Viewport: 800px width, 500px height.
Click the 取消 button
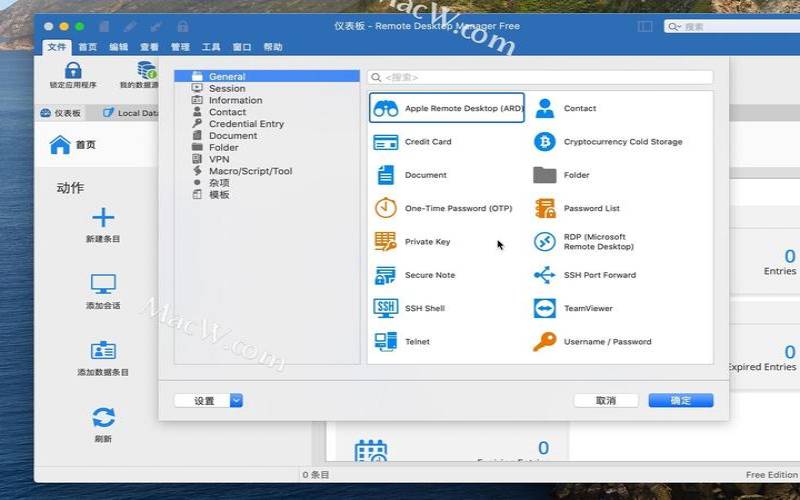606,401
